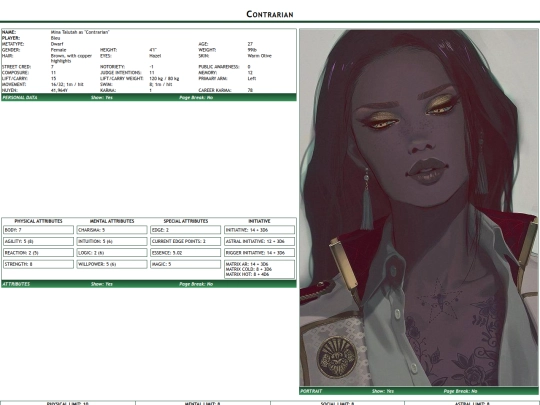This screenshot has width=540, height=405.
Task: Select the Edge: 2 attribute box
Action: coord(186,230)
